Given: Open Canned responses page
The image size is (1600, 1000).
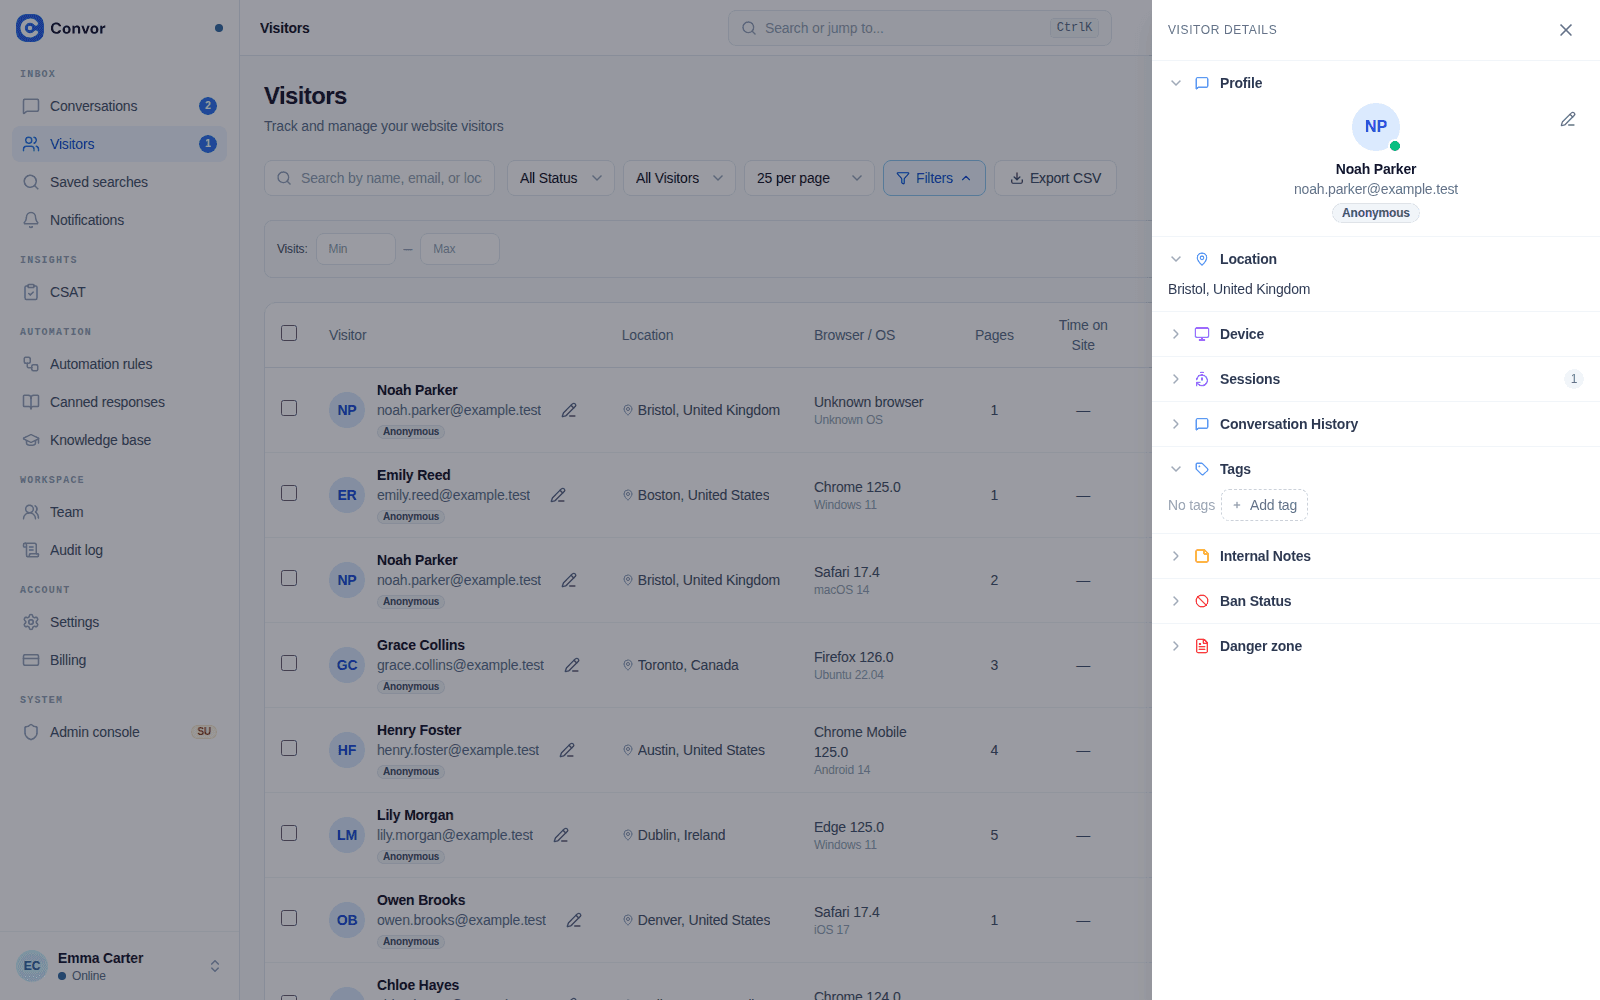Looking at the screenshot, I should [x=119, y=402].
